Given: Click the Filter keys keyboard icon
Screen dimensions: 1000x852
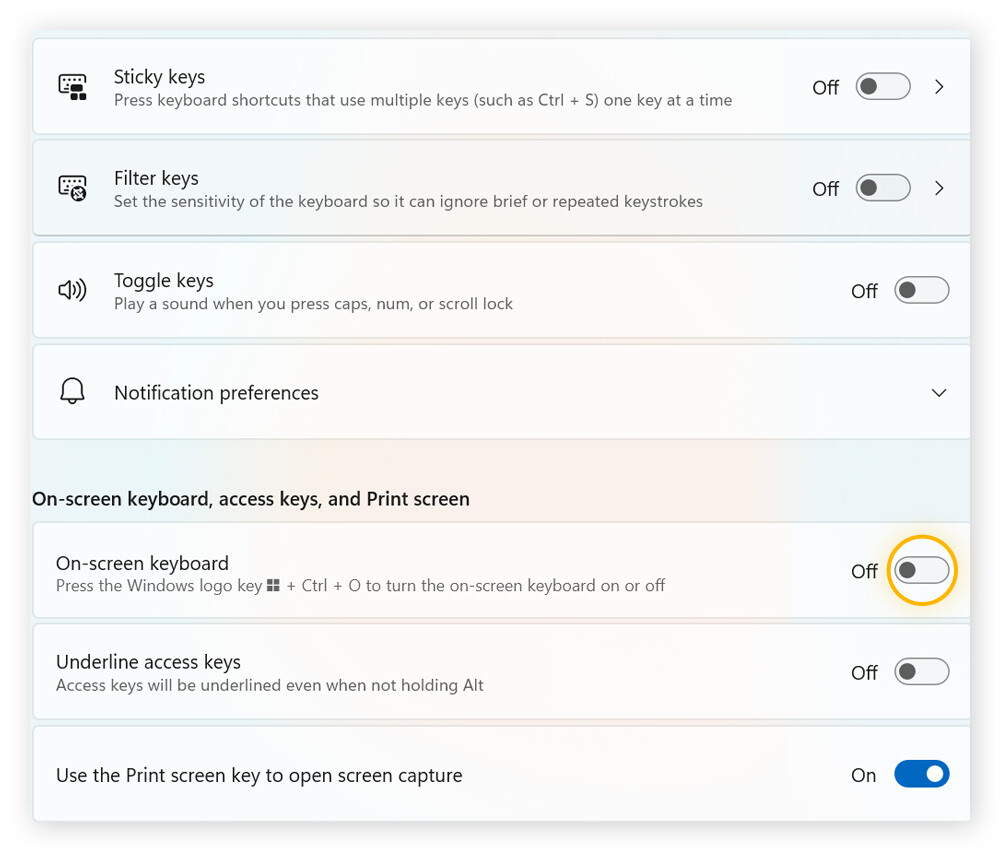Looking at the screenshot, I should point(72,188).
